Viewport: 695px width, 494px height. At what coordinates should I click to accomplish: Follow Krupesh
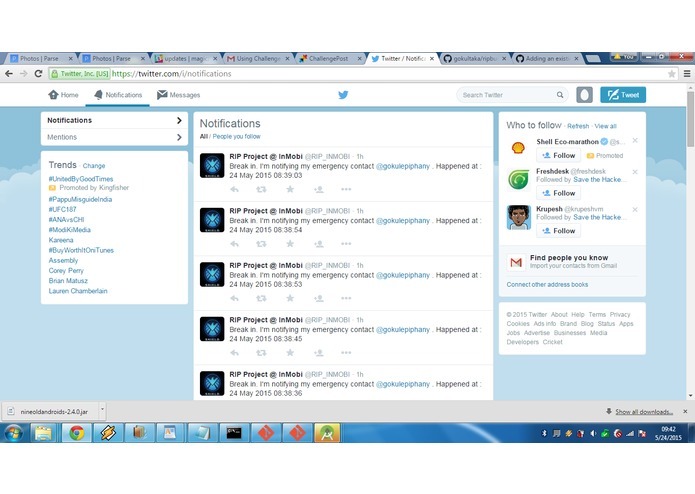[558, 231]
